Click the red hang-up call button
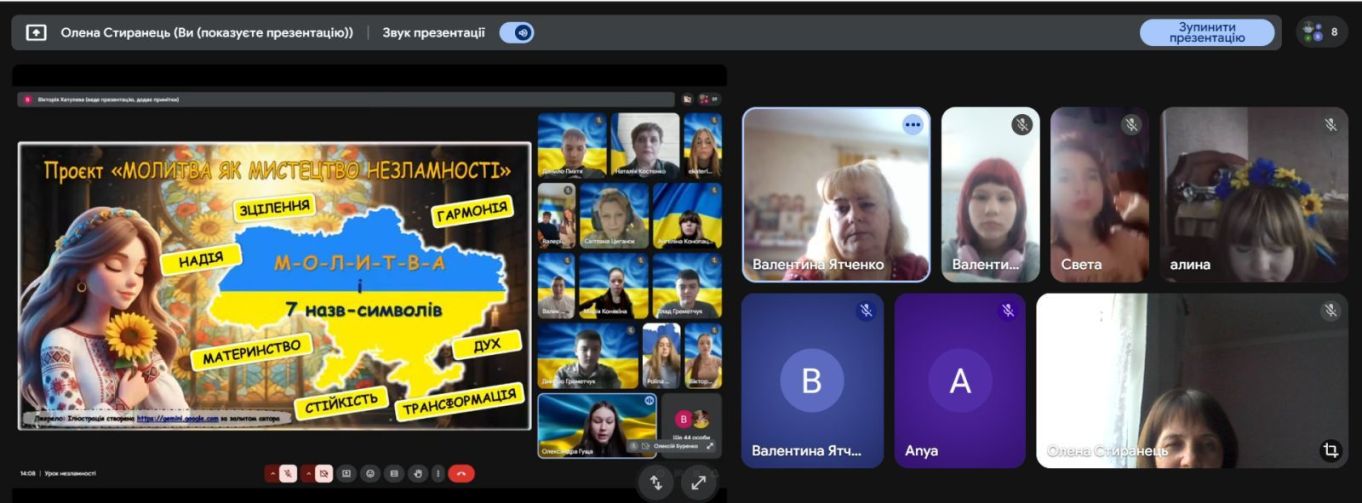 coord(461,473)
